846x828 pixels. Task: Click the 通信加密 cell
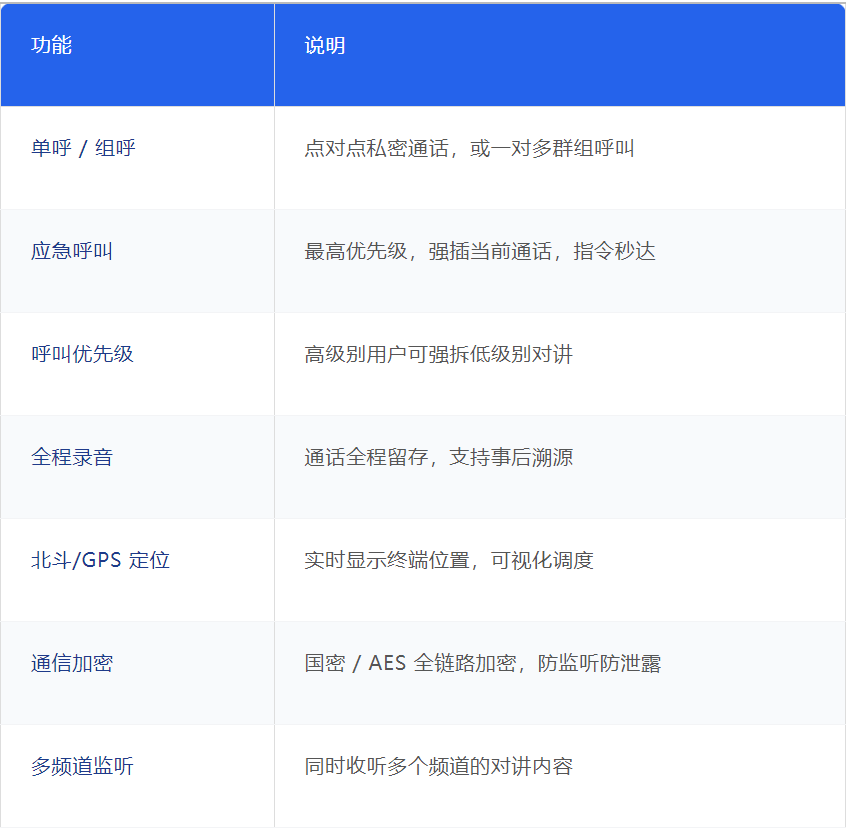point(138,673)
